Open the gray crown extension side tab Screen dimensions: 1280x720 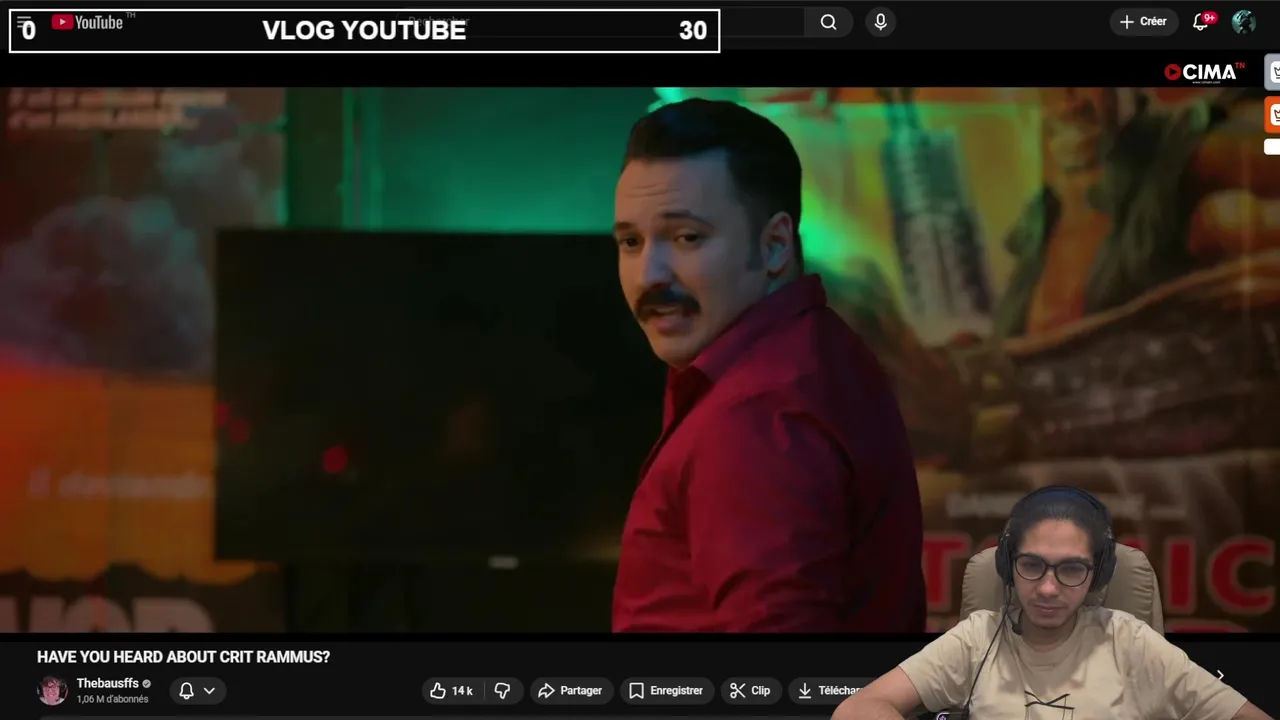coord(1274,72)
